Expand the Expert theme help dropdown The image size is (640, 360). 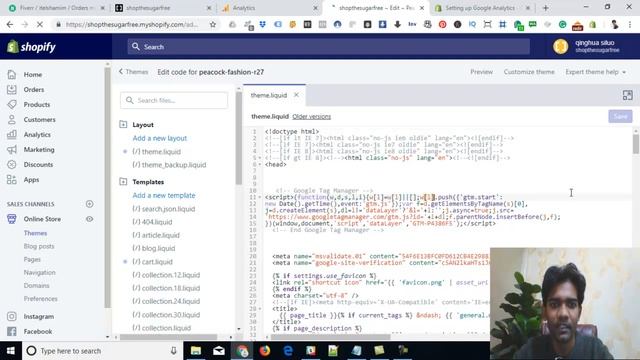tap(595, 72)
